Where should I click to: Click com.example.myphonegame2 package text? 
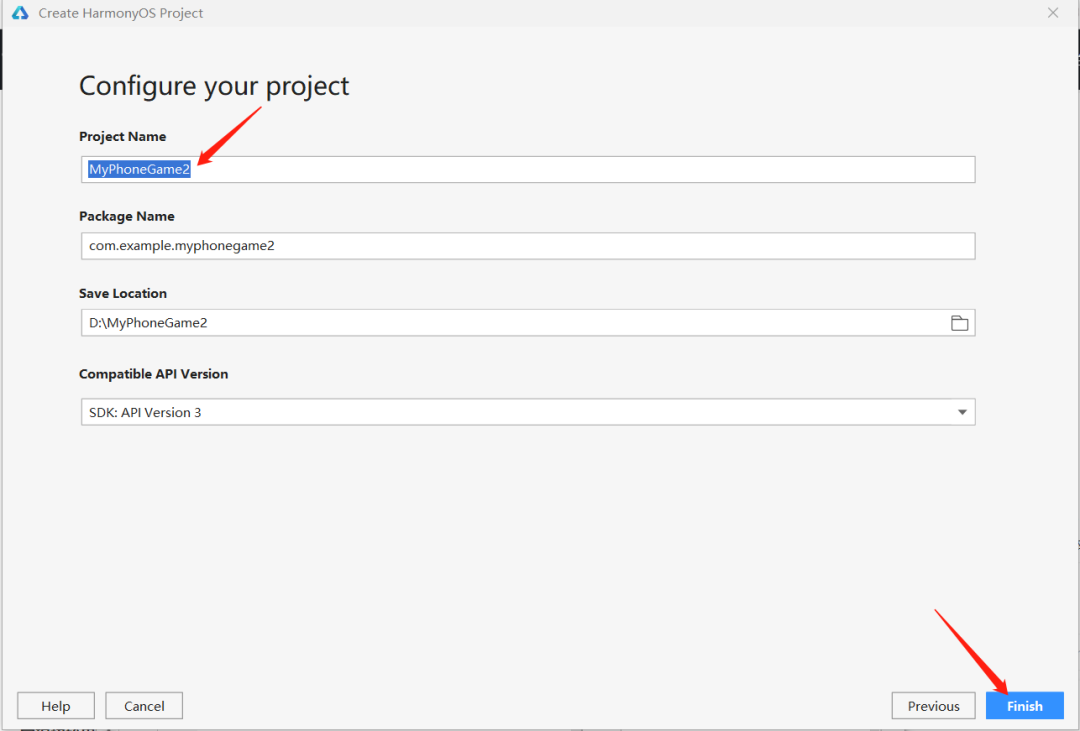tap(181, 246)
